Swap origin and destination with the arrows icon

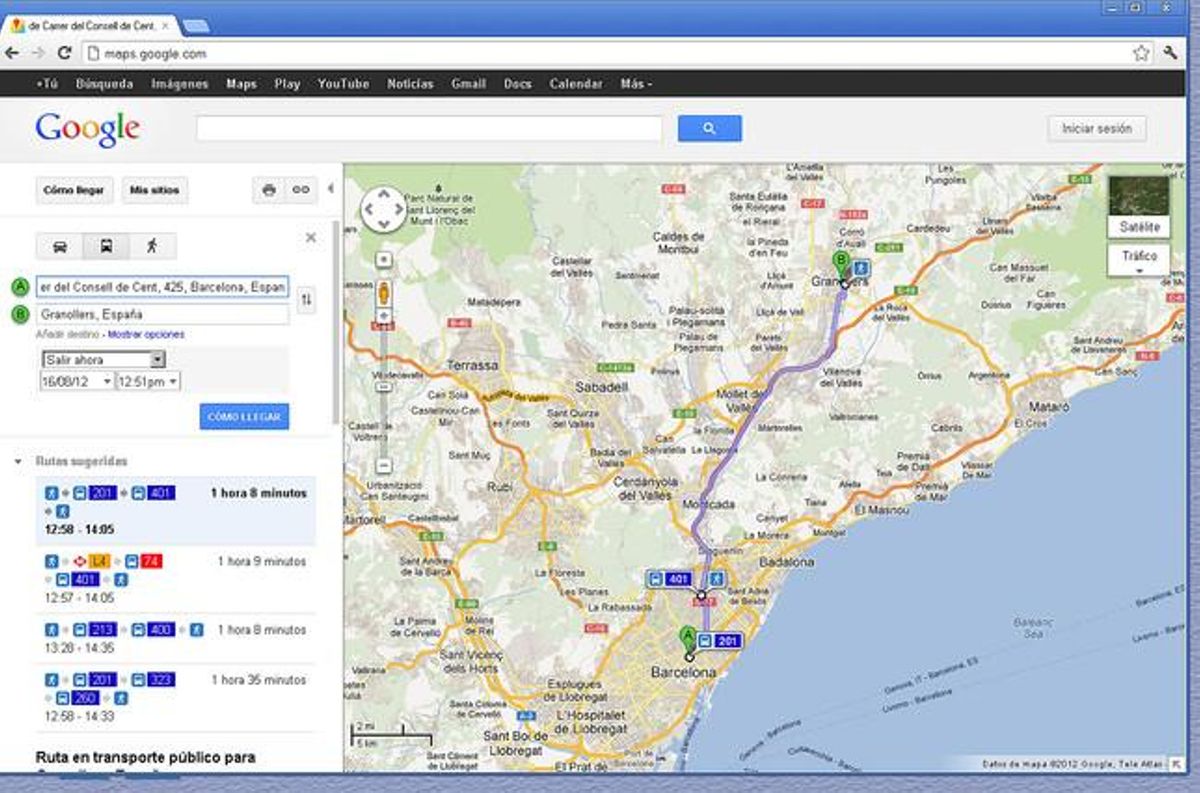[x=306, y=299]
